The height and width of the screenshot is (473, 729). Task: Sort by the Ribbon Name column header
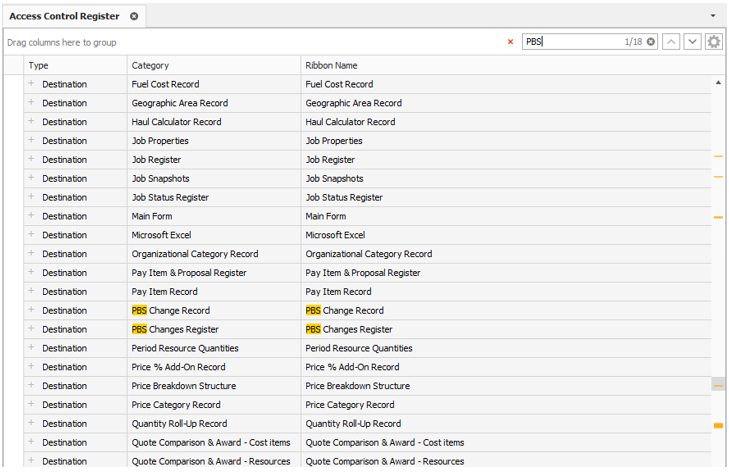click(400, 65)
